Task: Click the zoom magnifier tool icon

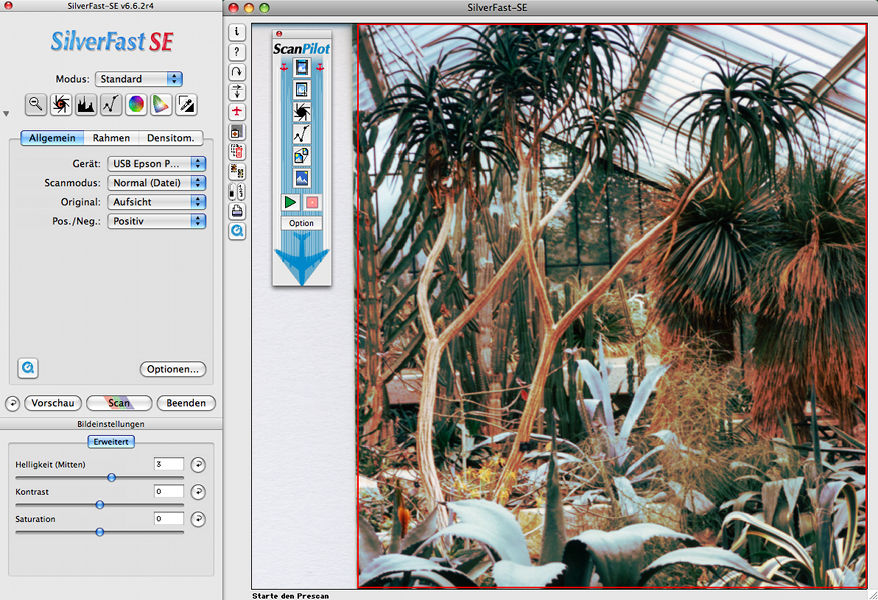Action: point(36,104)
